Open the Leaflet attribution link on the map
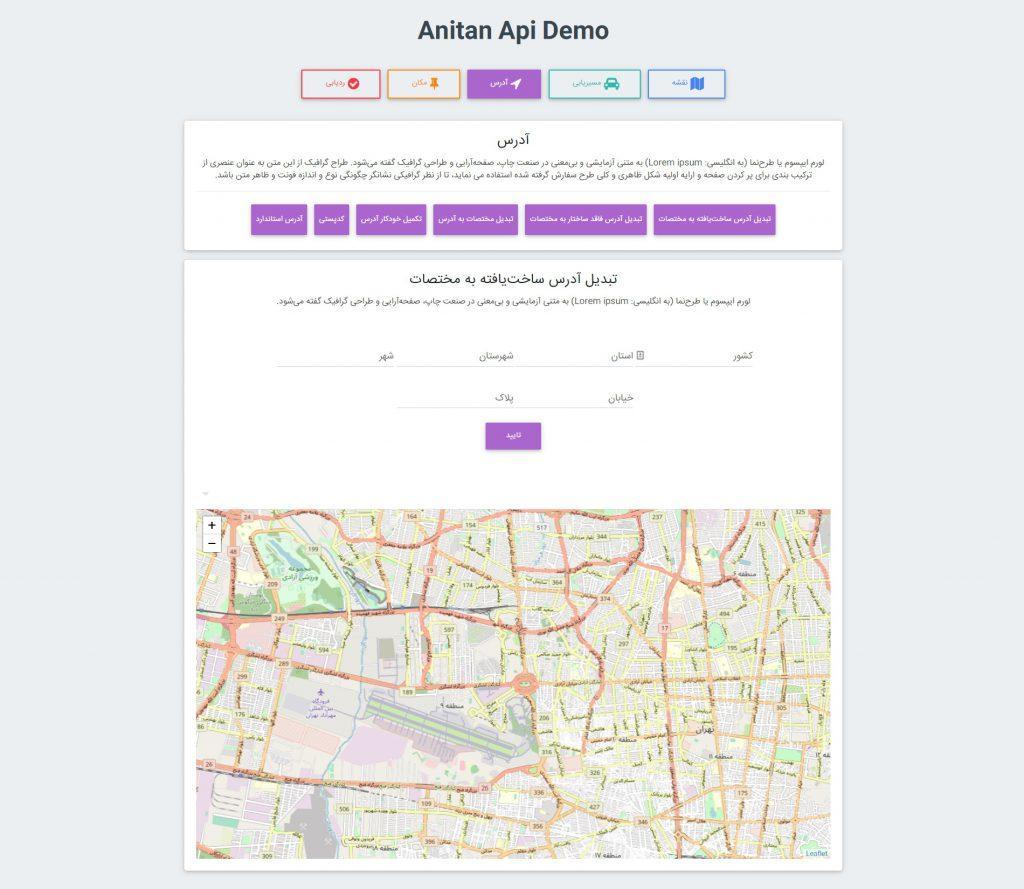Viewport: 1024px width, 889px height. click(x=816, y=853)
